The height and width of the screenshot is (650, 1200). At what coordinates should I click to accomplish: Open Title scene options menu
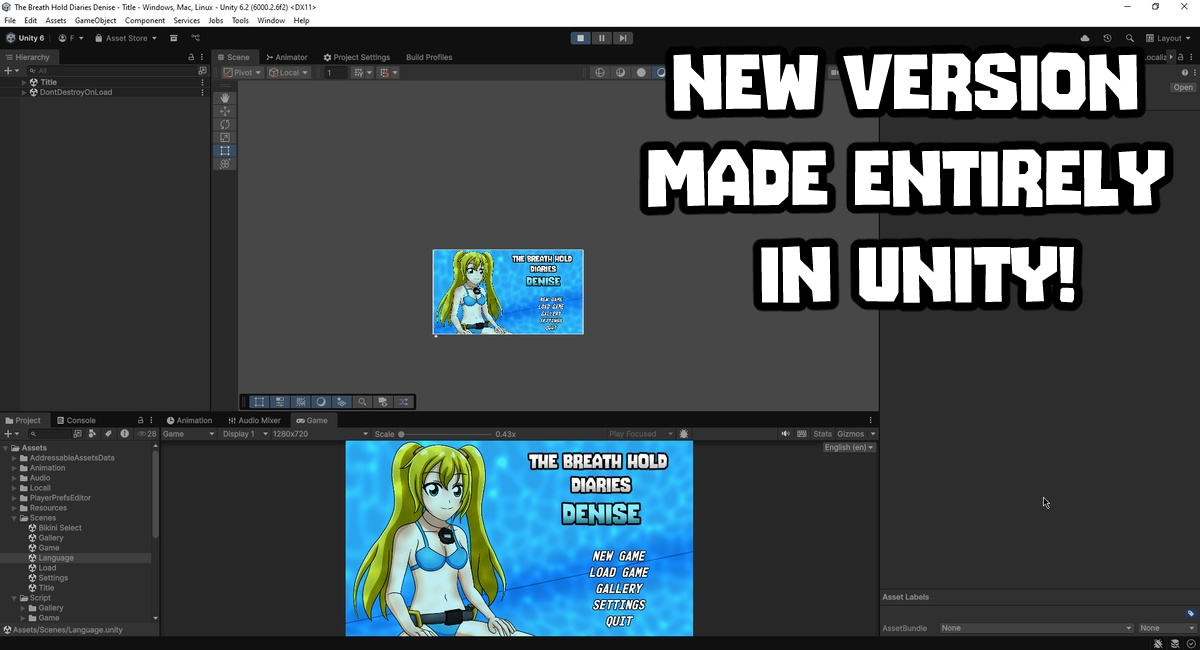pos(203,82)
